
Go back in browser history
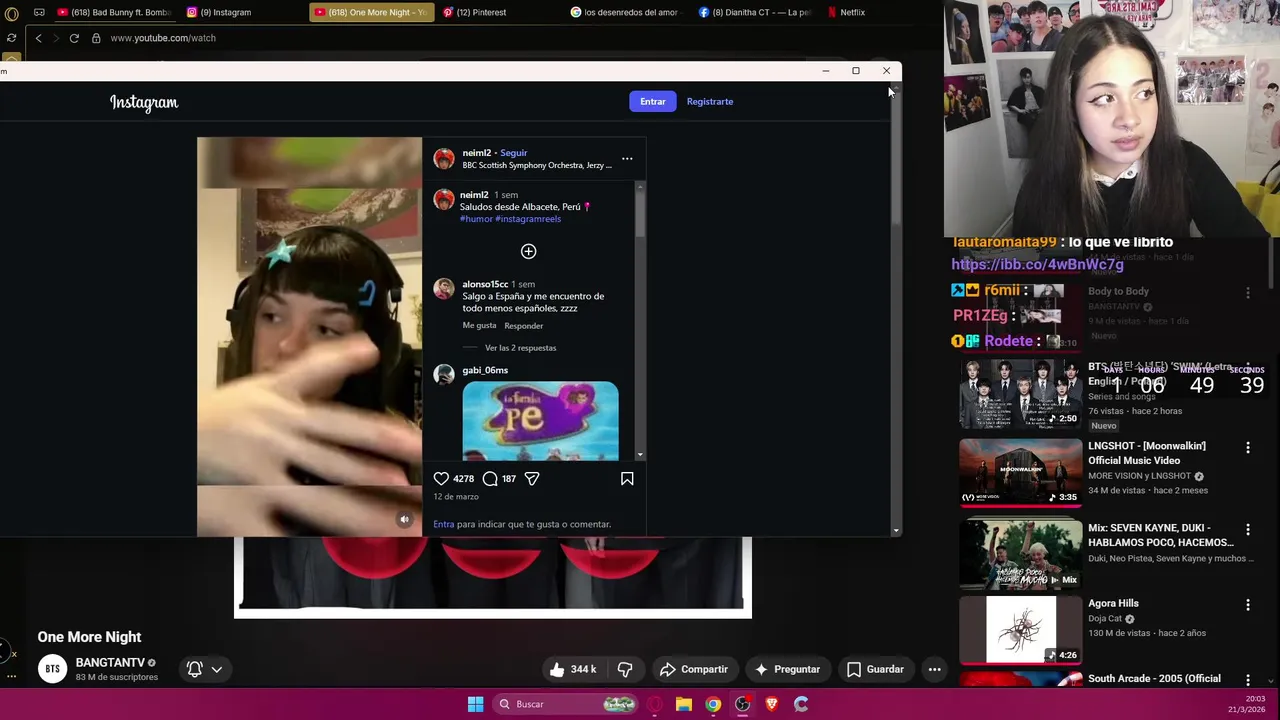pyautogui.click(x=38, y=38)
